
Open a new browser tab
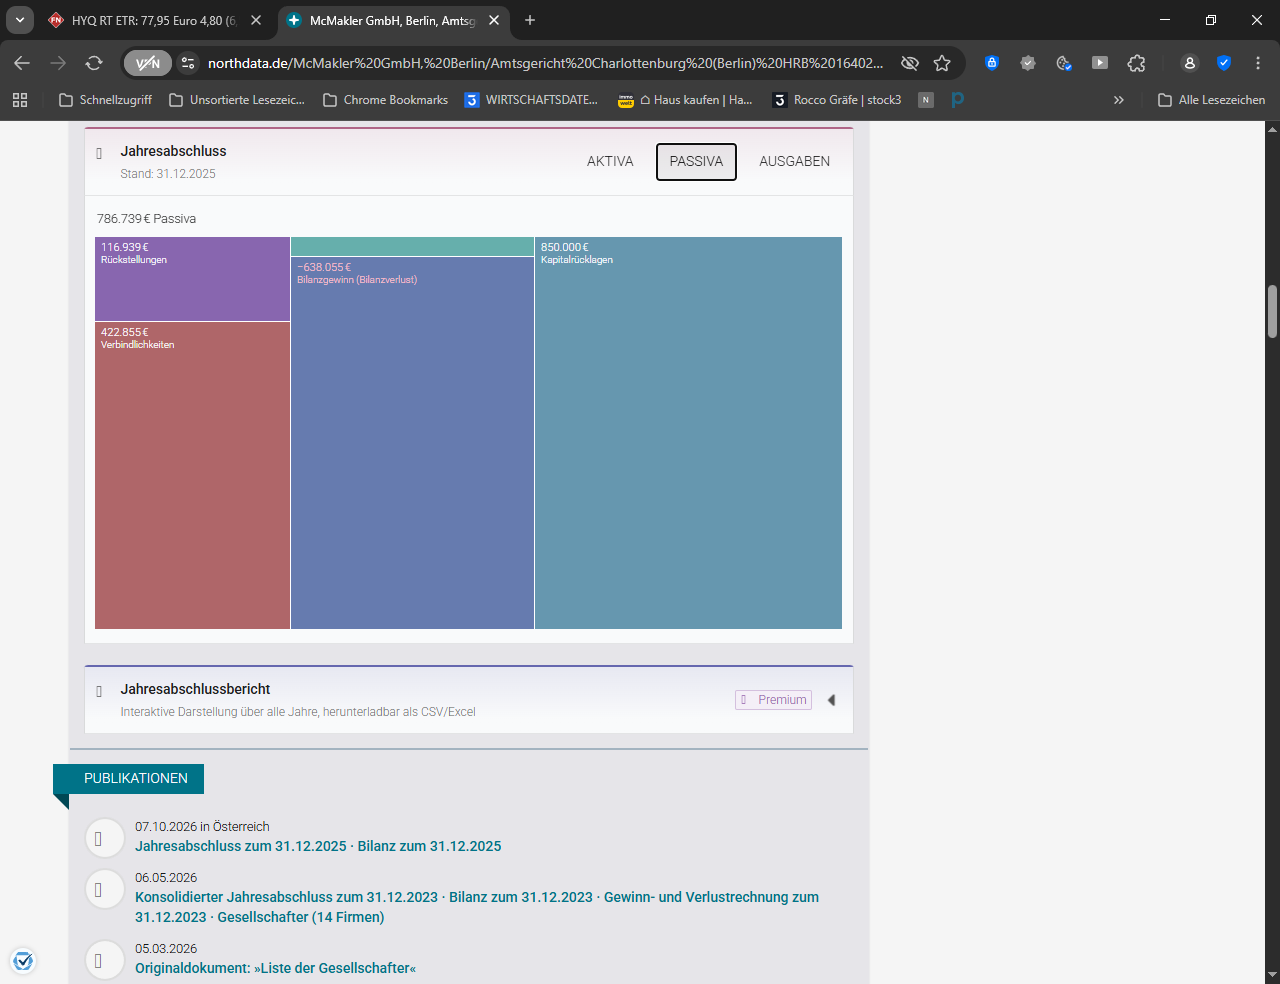530,20
